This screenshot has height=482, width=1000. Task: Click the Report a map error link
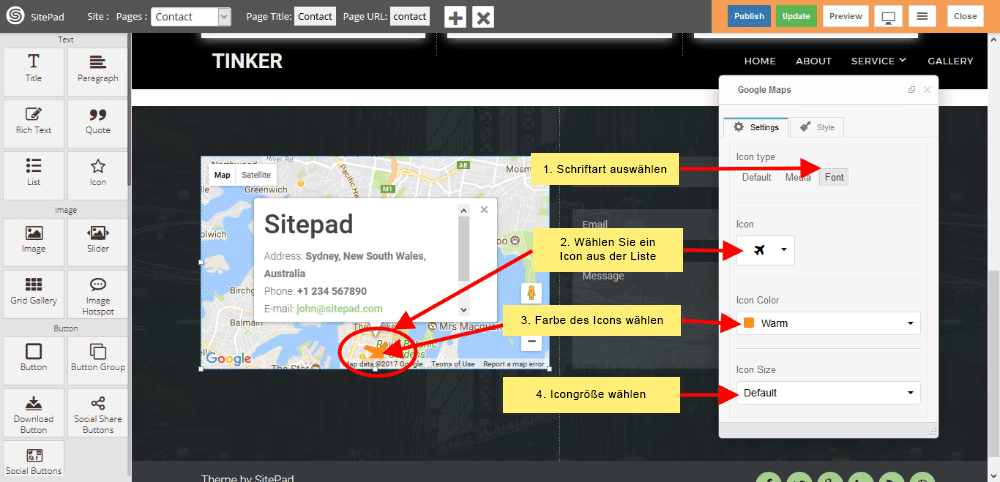[513, 364]
